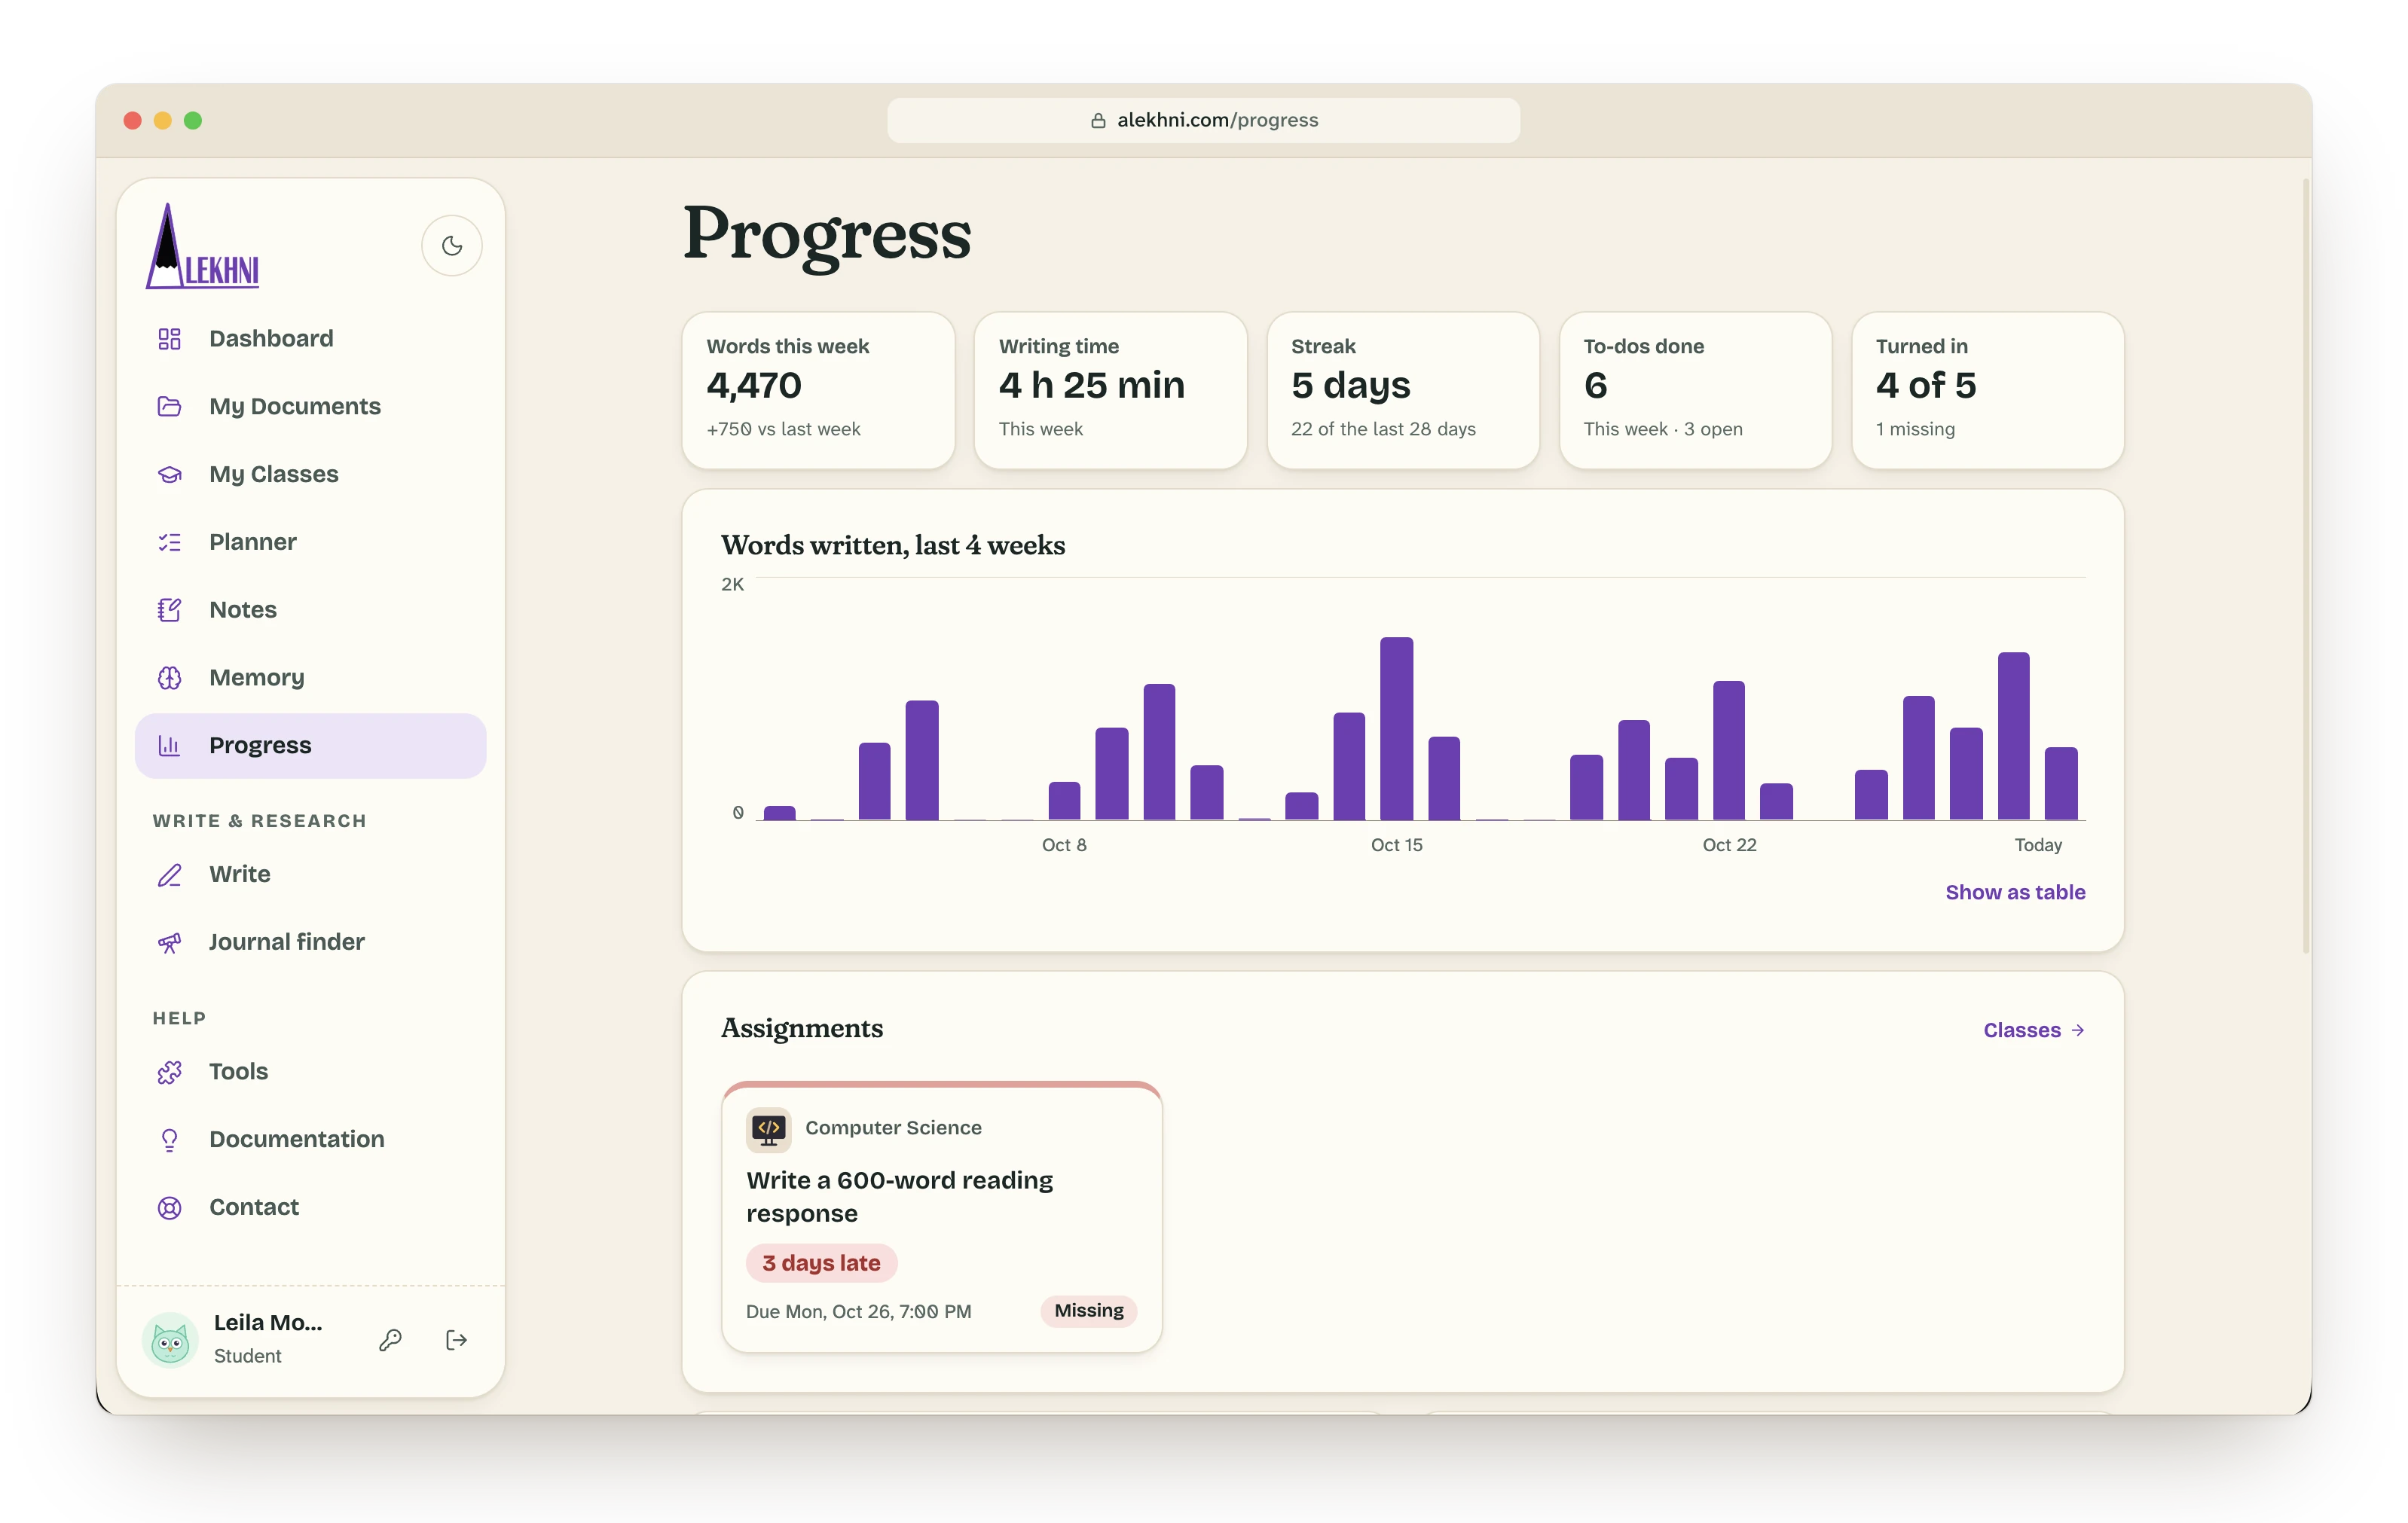
Task: Click the Planner checklist icon
Action: [169, 542]
